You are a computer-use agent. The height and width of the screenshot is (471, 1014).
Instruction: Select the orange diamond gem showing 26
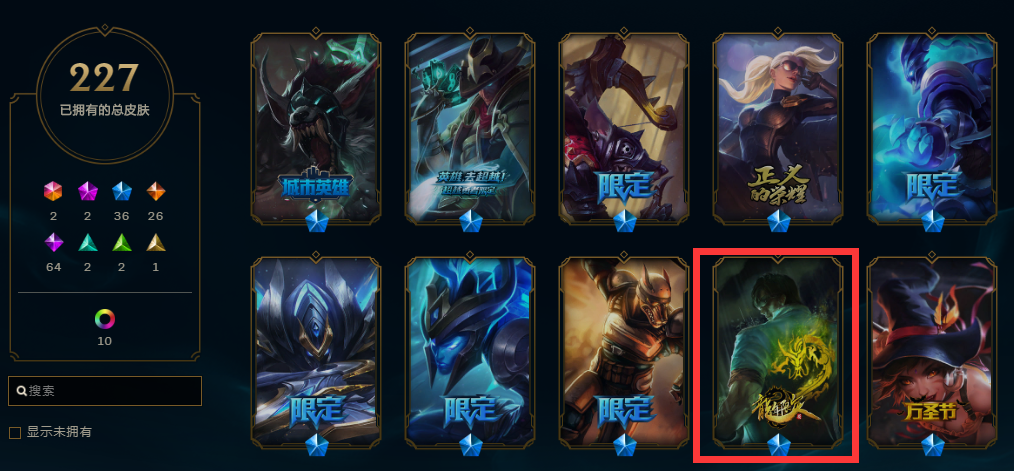[155, 192]
